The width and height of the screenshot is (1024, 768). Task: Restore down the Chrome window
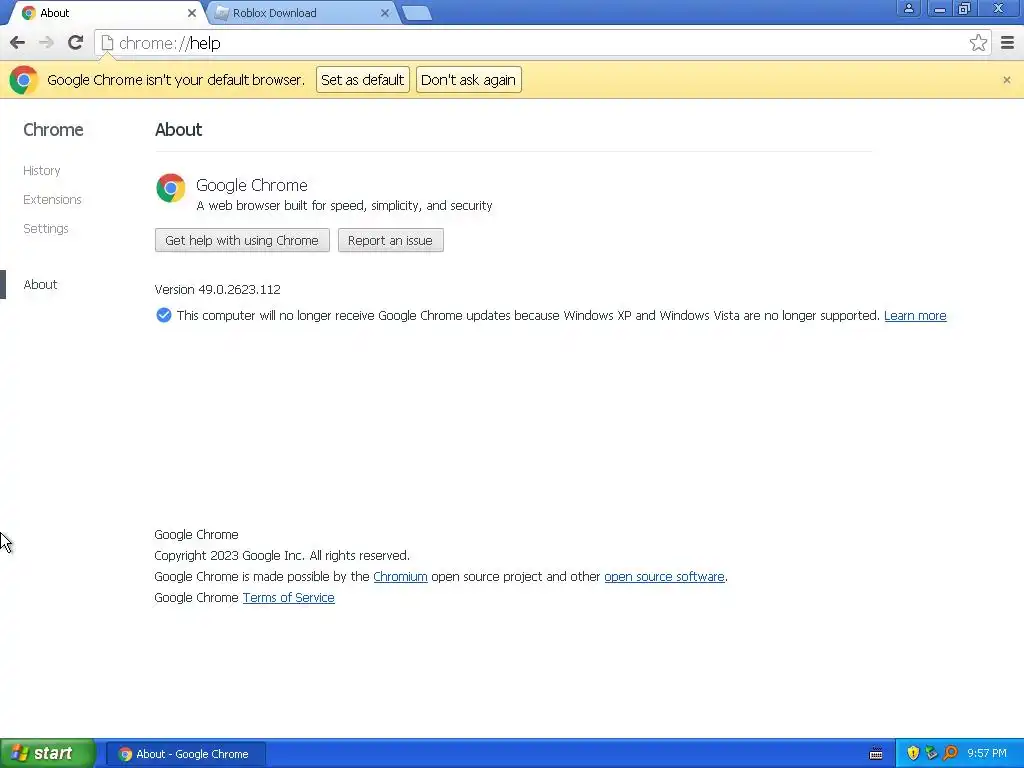tap(965, 8)
